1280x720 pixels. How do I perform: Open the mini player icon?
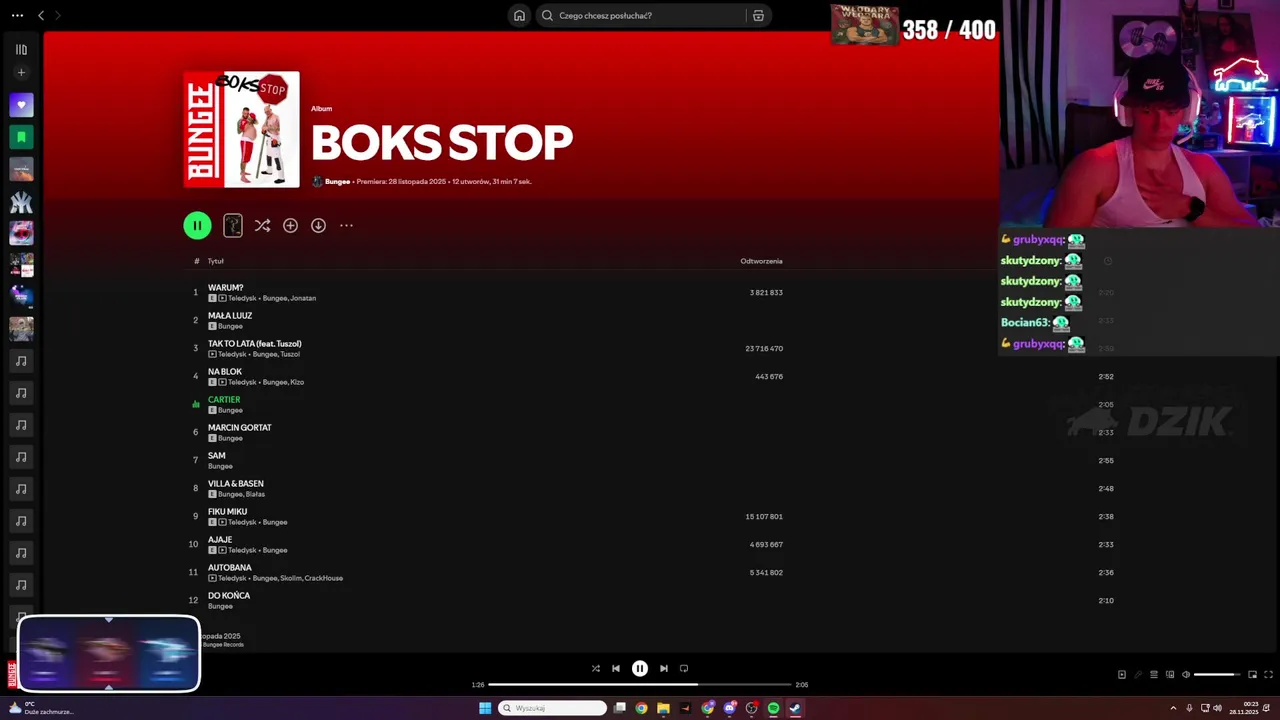(1252, 675)
